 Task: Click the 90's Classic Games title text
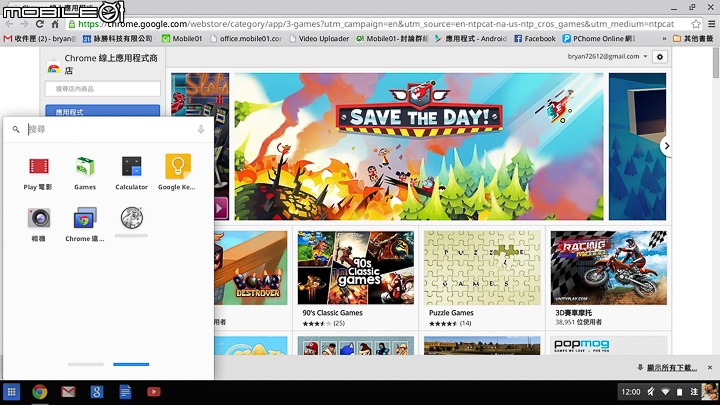coord(332,313)
